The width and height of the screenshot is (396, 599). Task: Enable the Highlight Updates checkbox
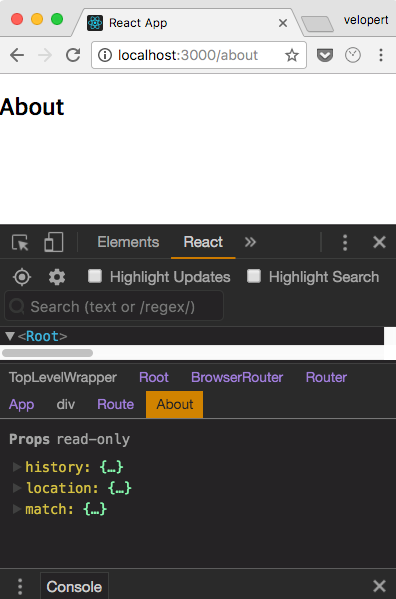[x=95, y=276]
